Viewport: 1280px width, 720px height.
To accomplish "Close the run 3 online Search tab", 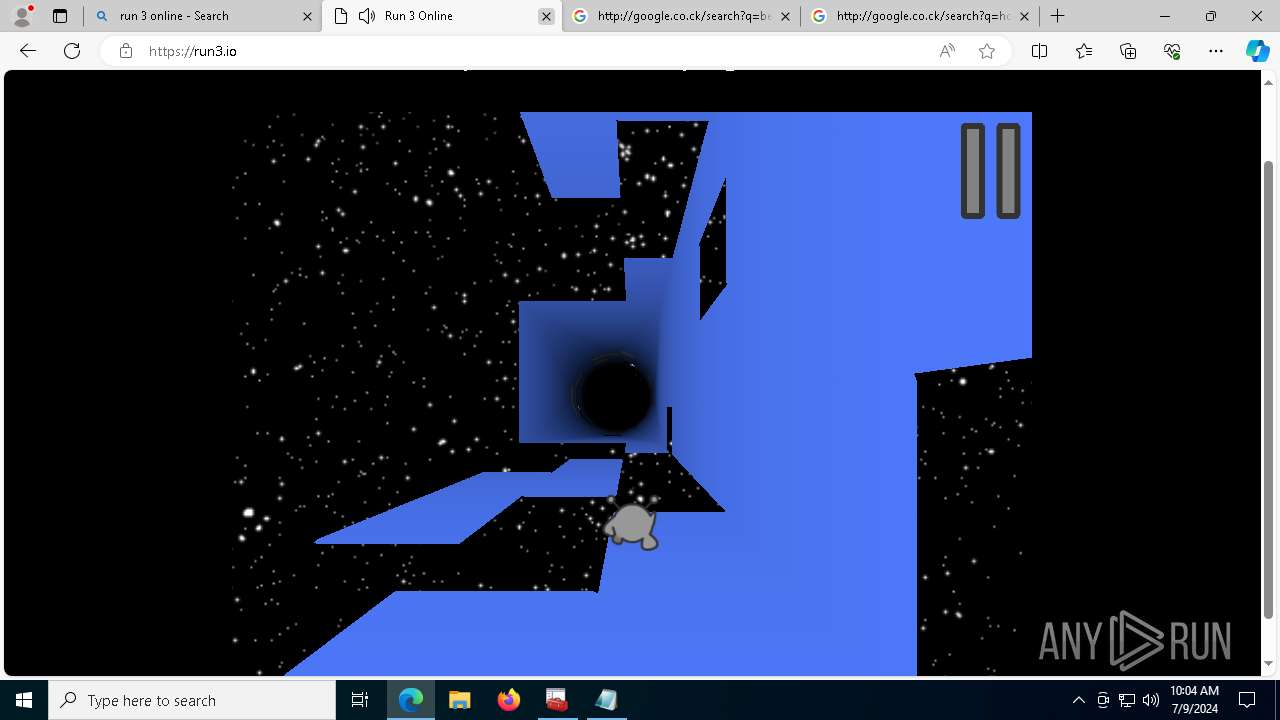I will point(307,16).
